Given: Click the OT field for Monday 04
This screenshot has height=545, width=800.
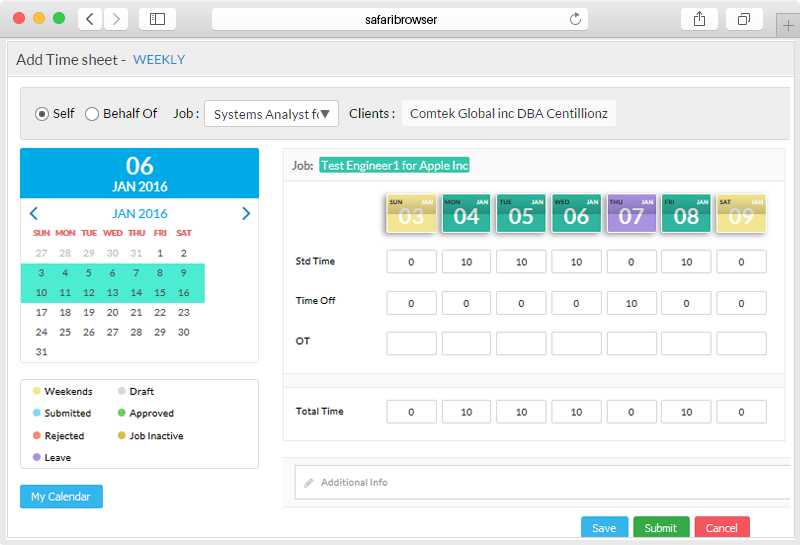Looking at the screenshot, I should pos(466,343).
